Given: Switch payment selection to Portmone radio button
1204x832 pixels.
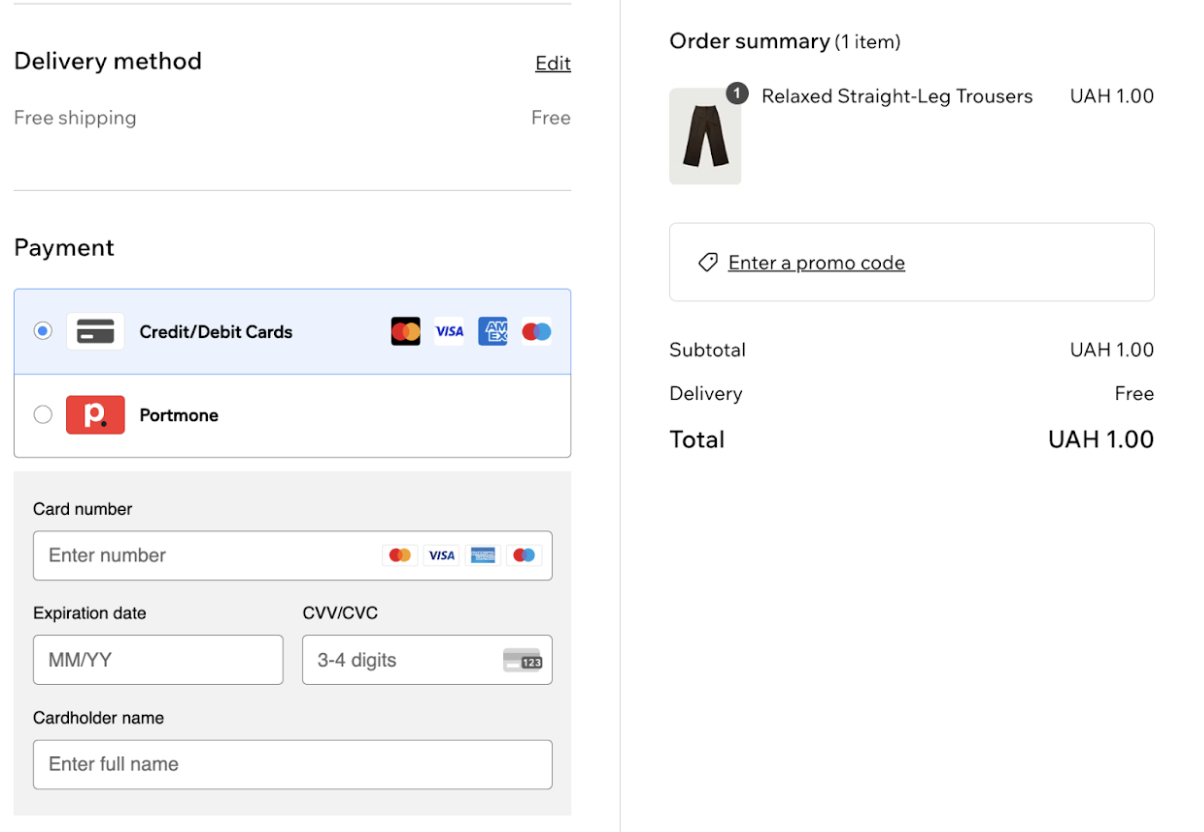Looking at the screenshot, I should tap(42, 414).
